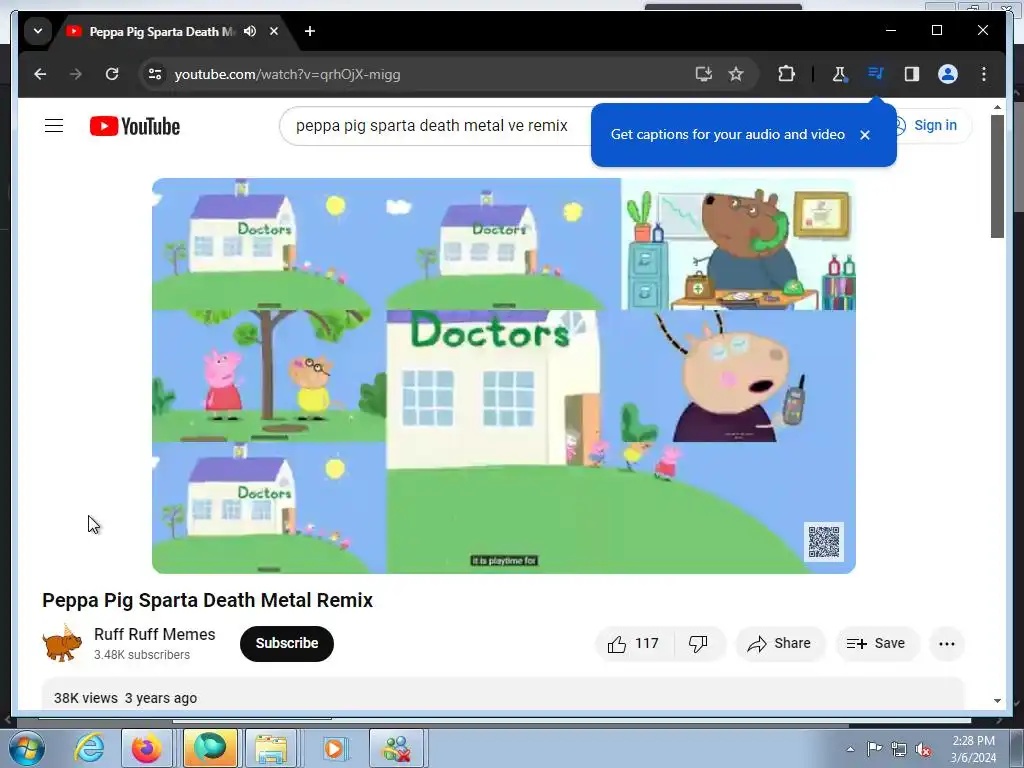1024x768 pixels.
Task: Share this video
Action: point(780,644)
